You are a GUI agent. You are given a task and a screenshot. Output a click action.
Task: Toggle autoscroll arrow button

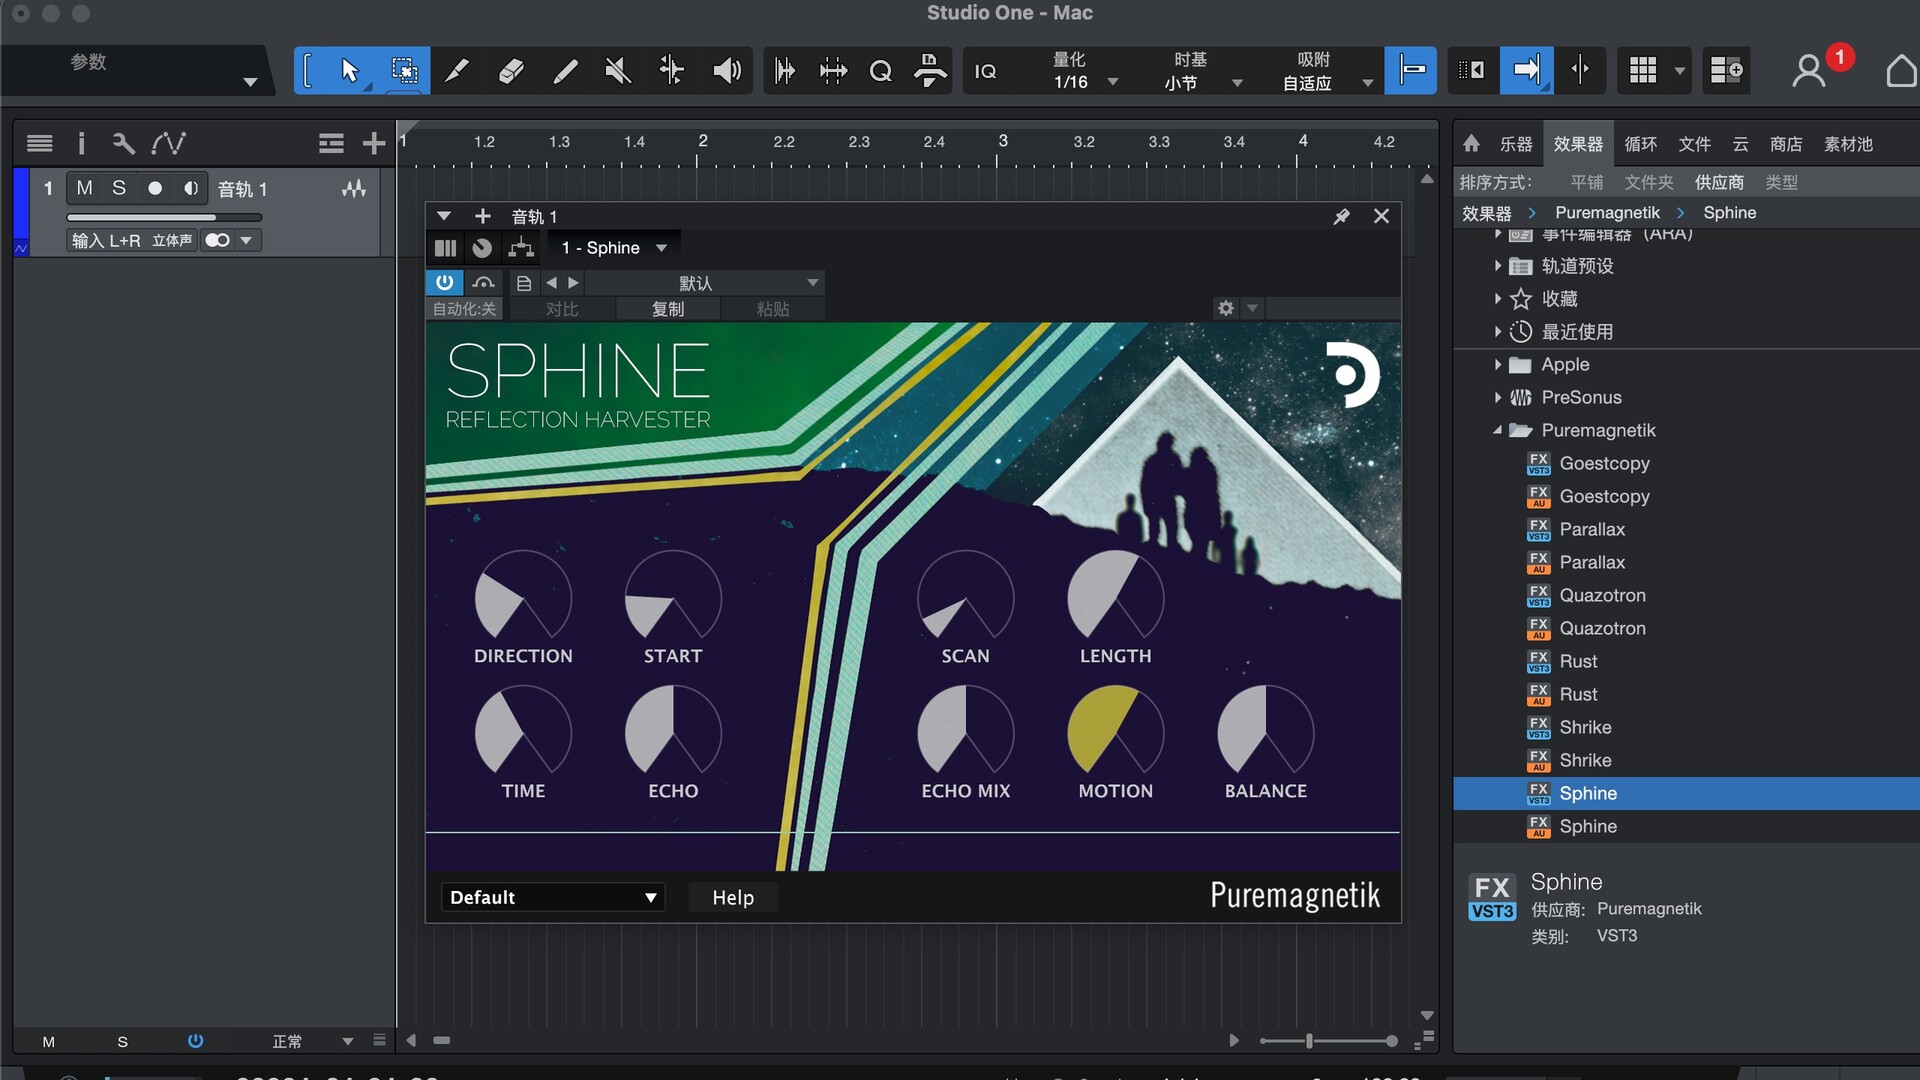click(1527, 71)
